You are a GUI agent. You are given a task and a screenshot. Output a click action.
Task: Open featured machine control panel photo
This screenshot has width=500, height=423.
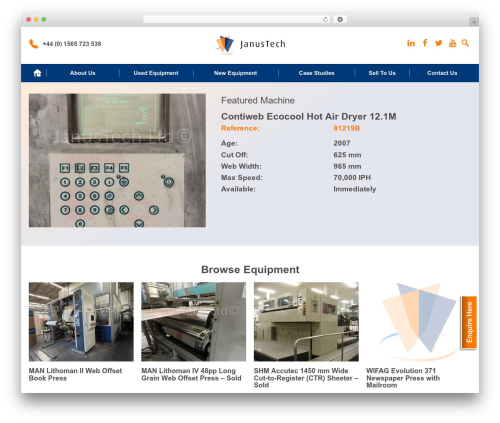[117, 160]
